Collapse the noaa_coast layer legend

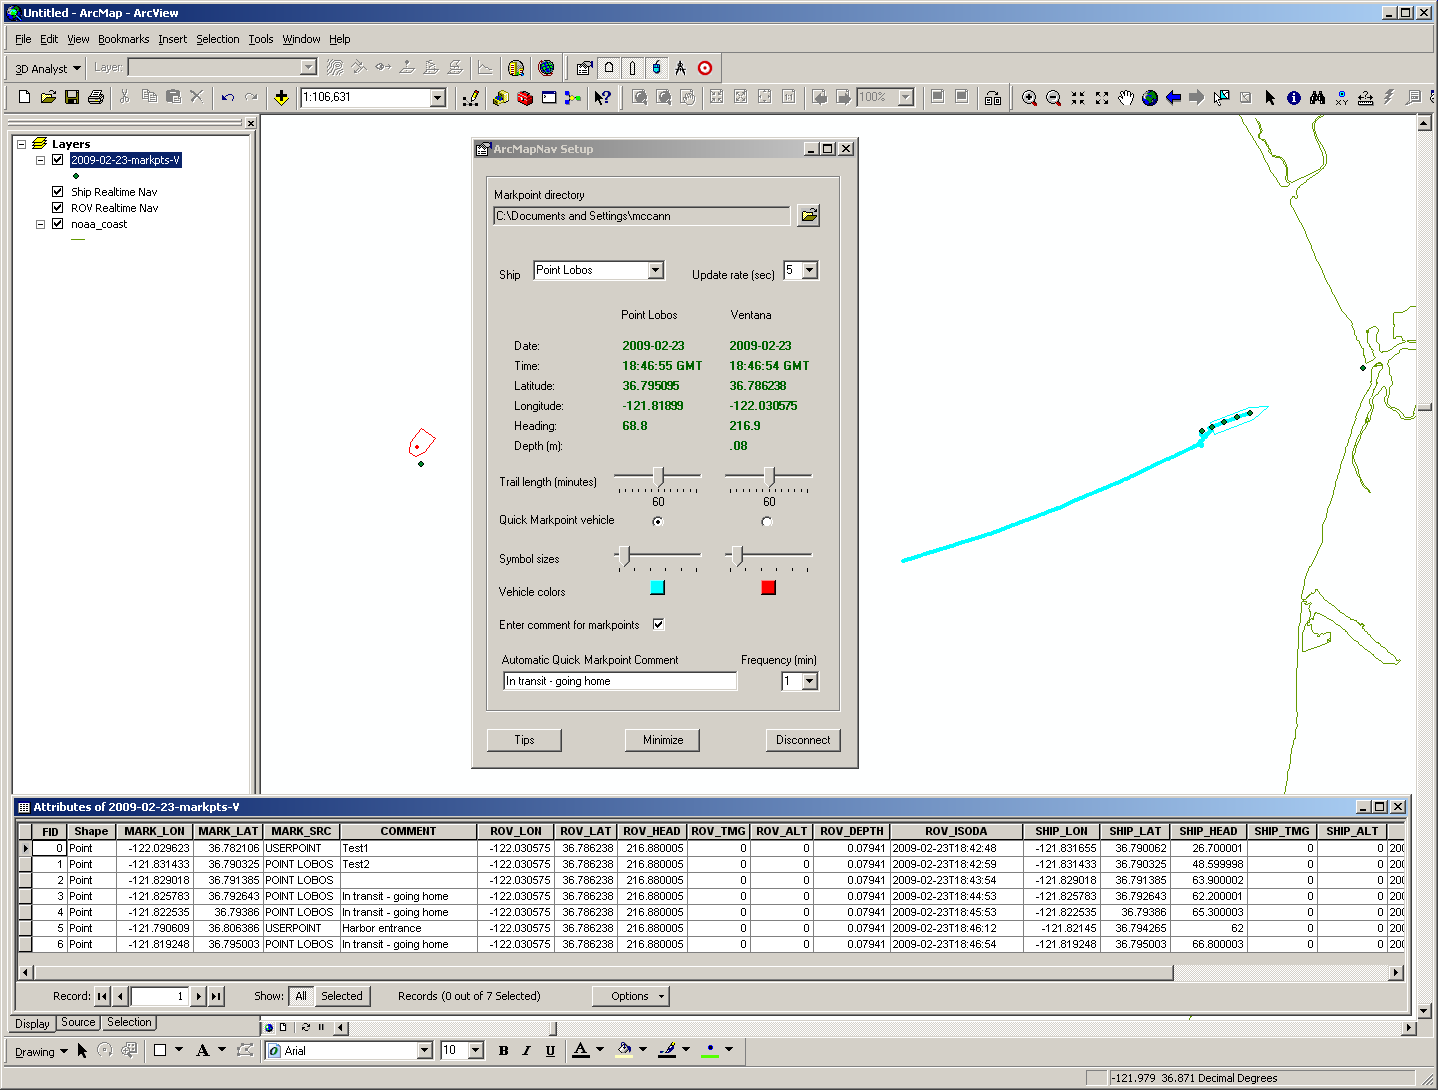(x=41, y=224)
